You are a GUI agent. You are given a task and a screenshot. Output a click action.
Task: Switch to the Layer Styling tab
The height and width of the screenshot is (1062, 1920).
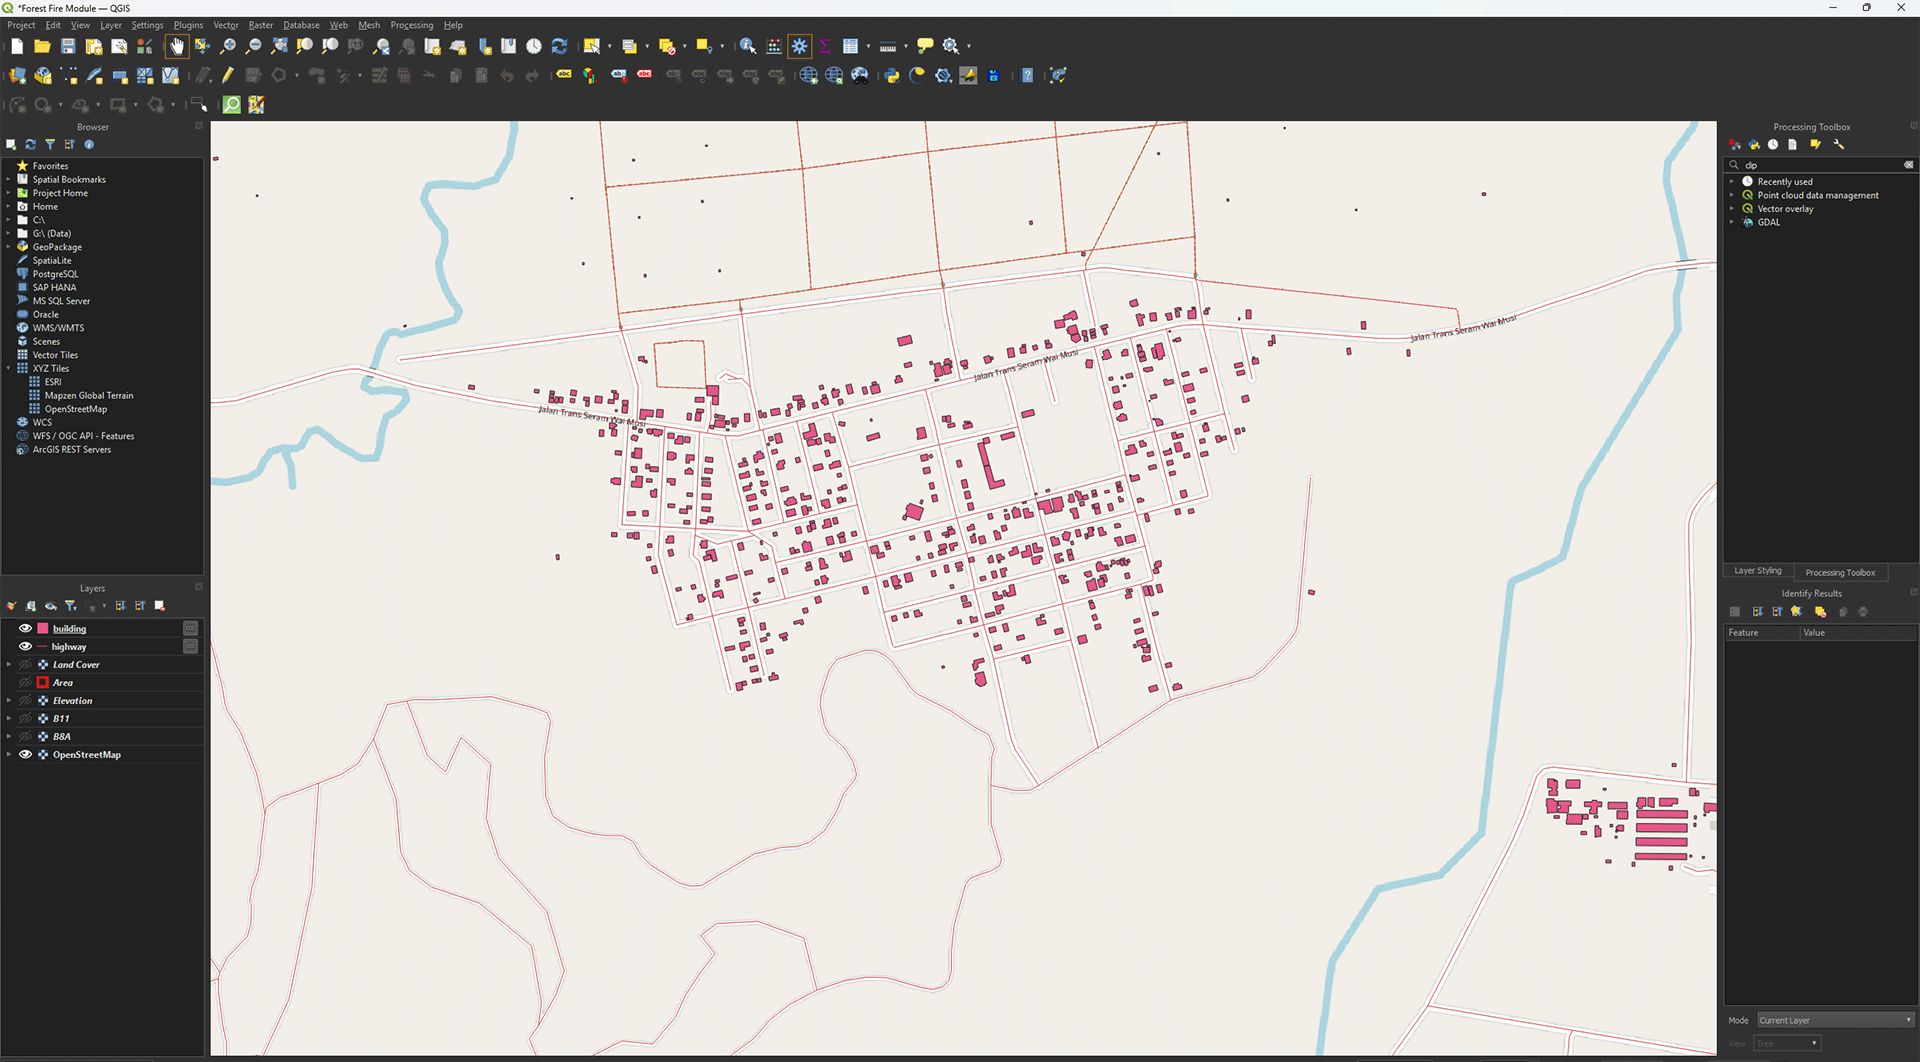(x=1757, y=571)
